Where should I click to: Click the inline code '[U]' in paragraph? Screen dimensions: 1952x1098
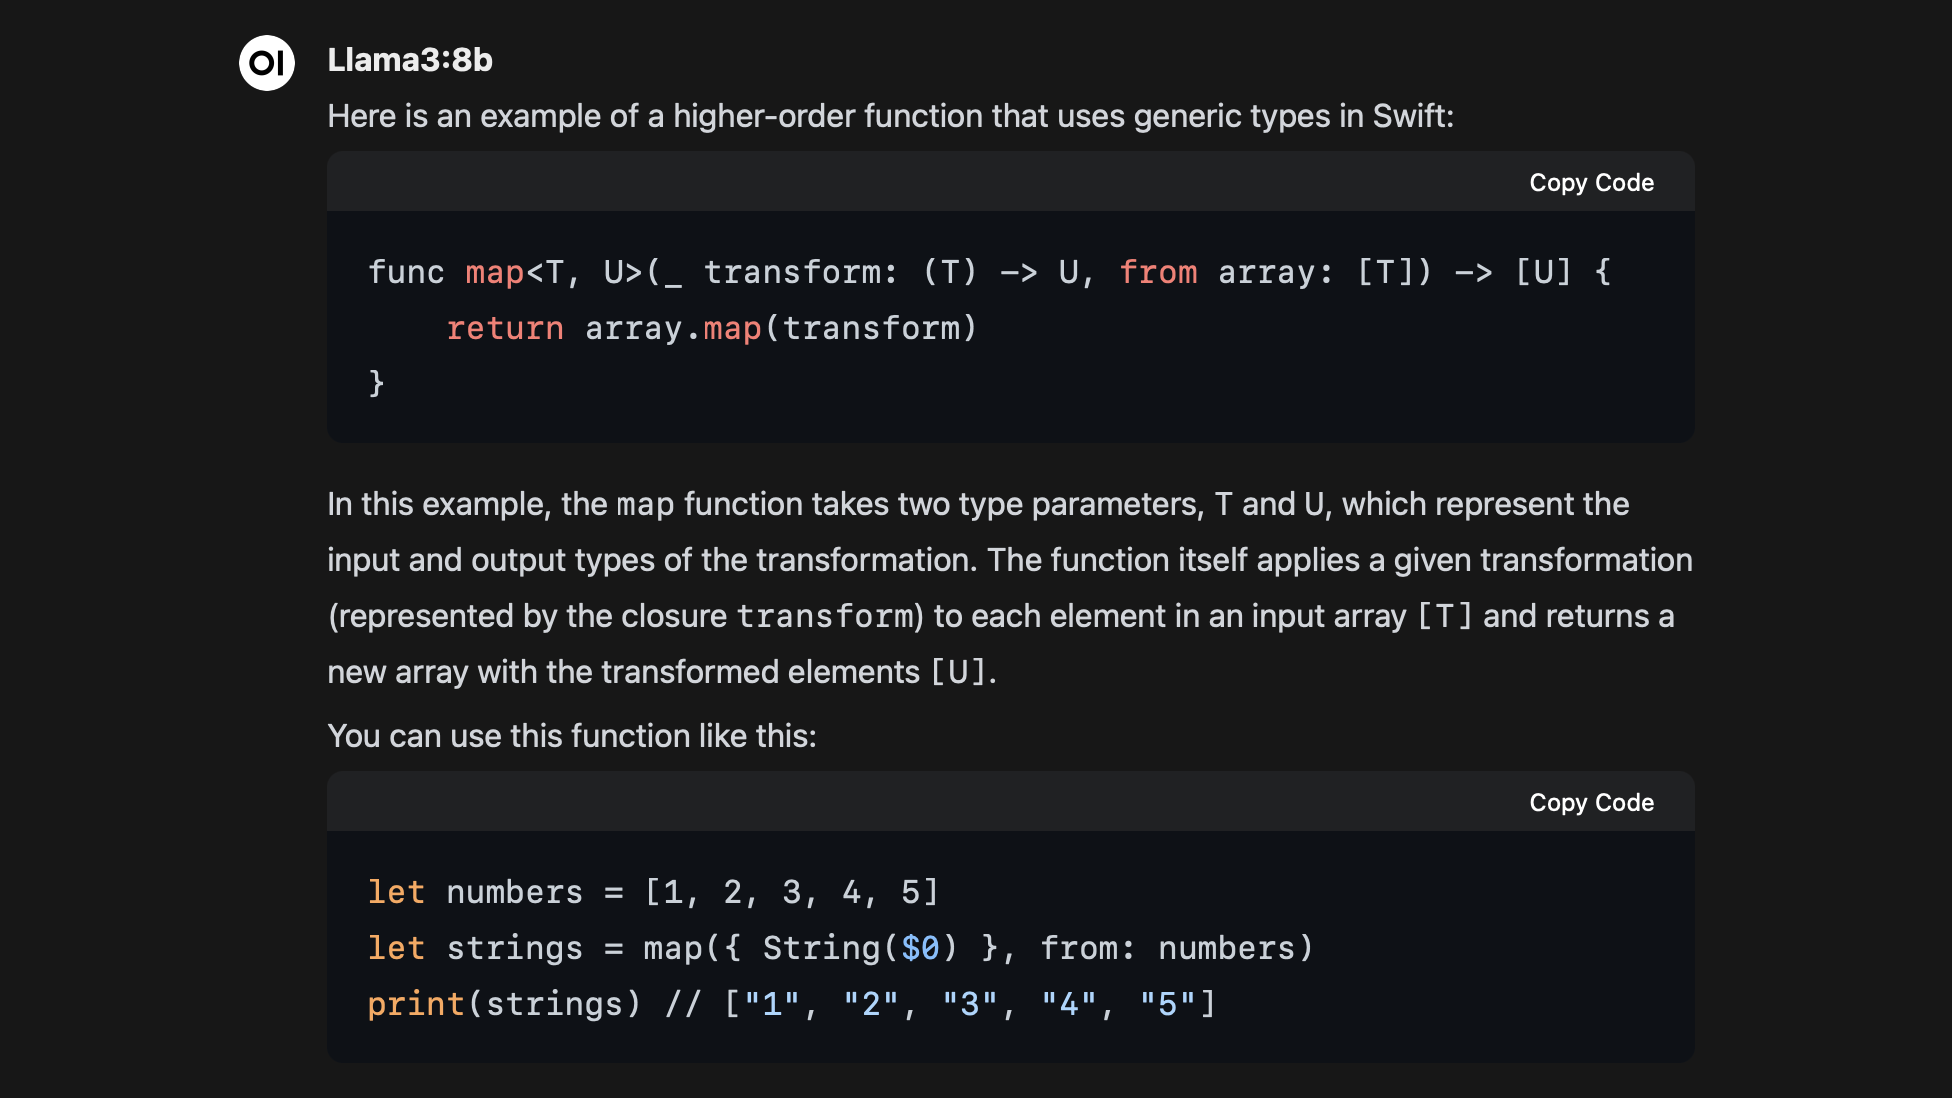[x=958, y=673]
